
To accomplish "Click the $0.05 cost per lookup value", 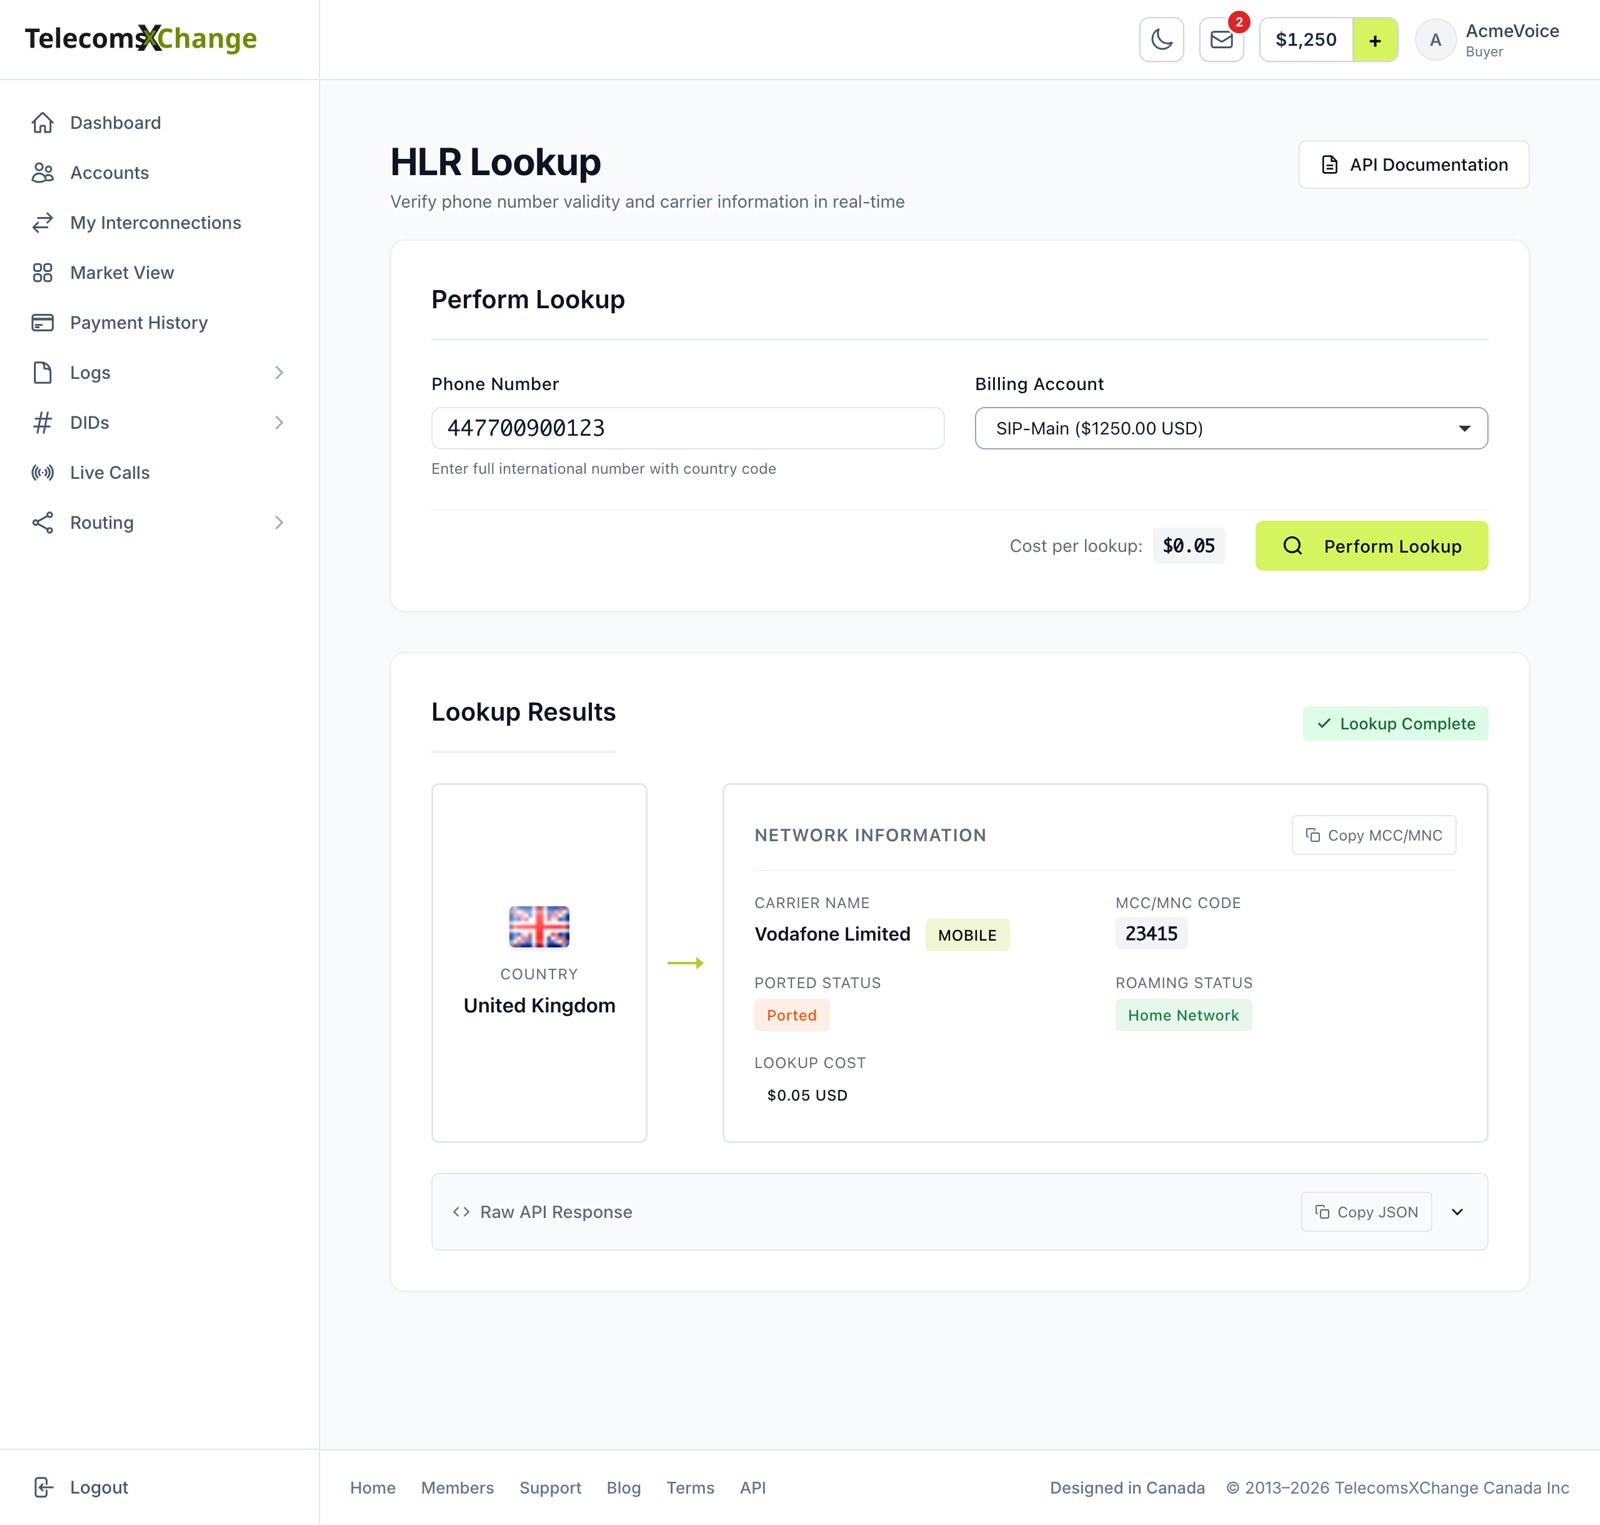I will point(1189,546).
